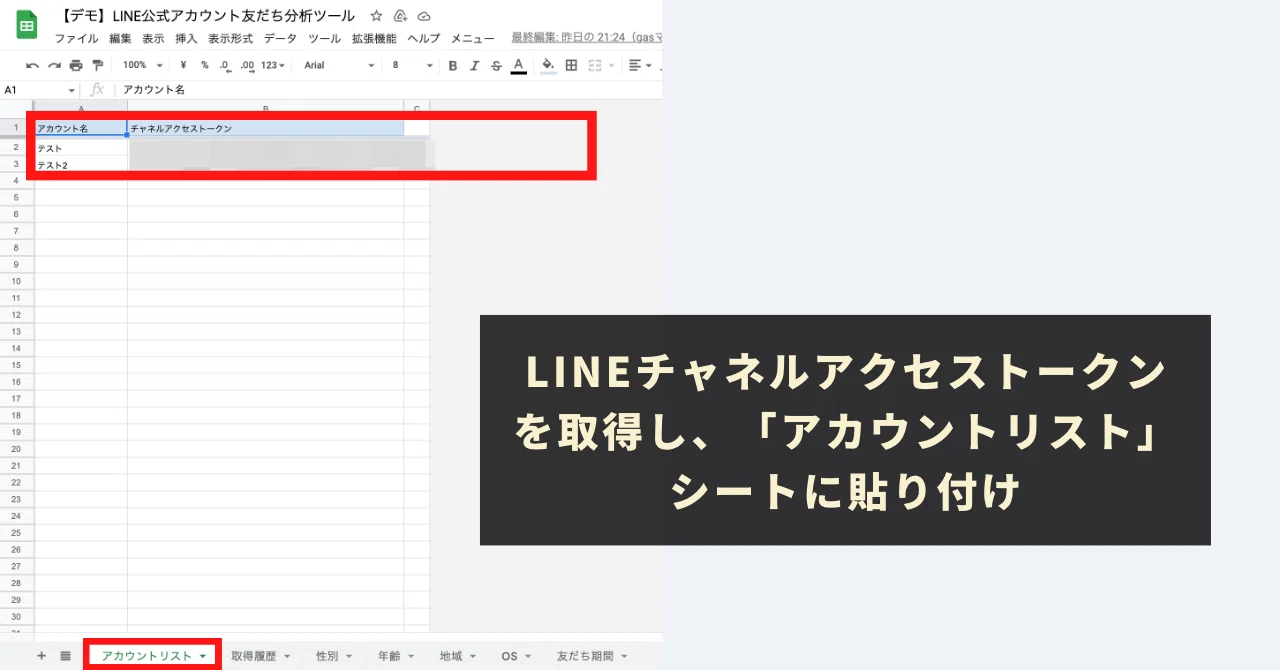This screenshot has height=670, width=1280.
Task: Open the 編集 menu
Action: (120, 38)
